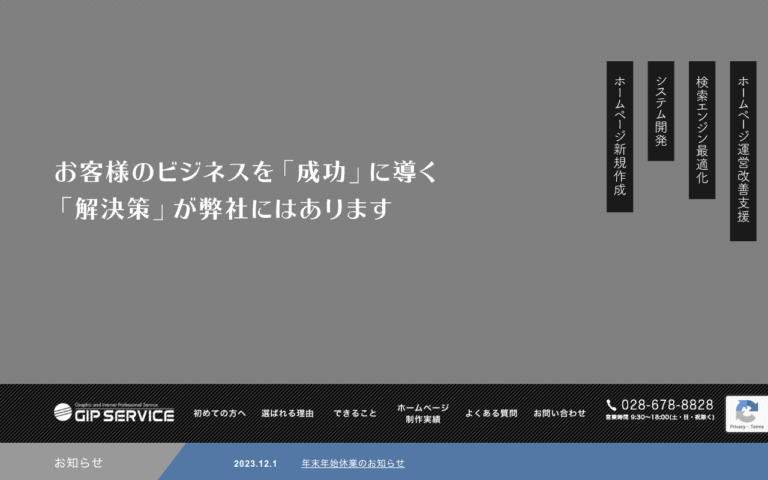This screenshot has height=480, width=768.
Task: Open the できること menu item
Action: 356,413
